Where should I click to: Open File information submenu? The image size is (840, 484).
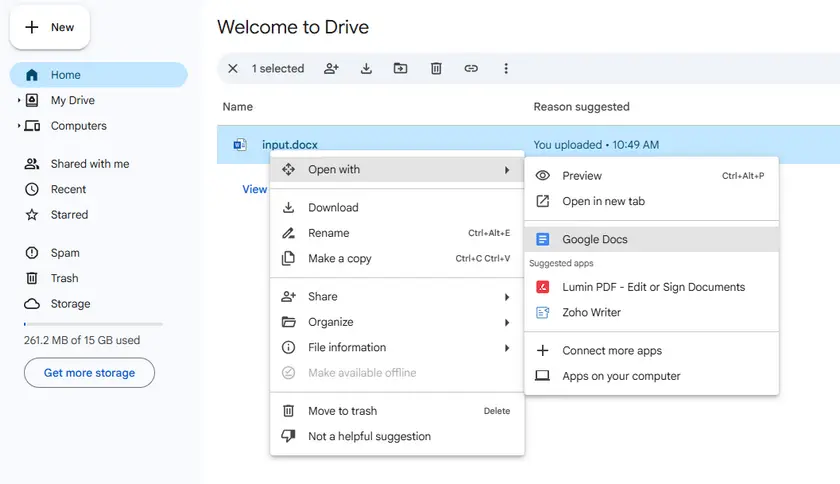(397, 347)
